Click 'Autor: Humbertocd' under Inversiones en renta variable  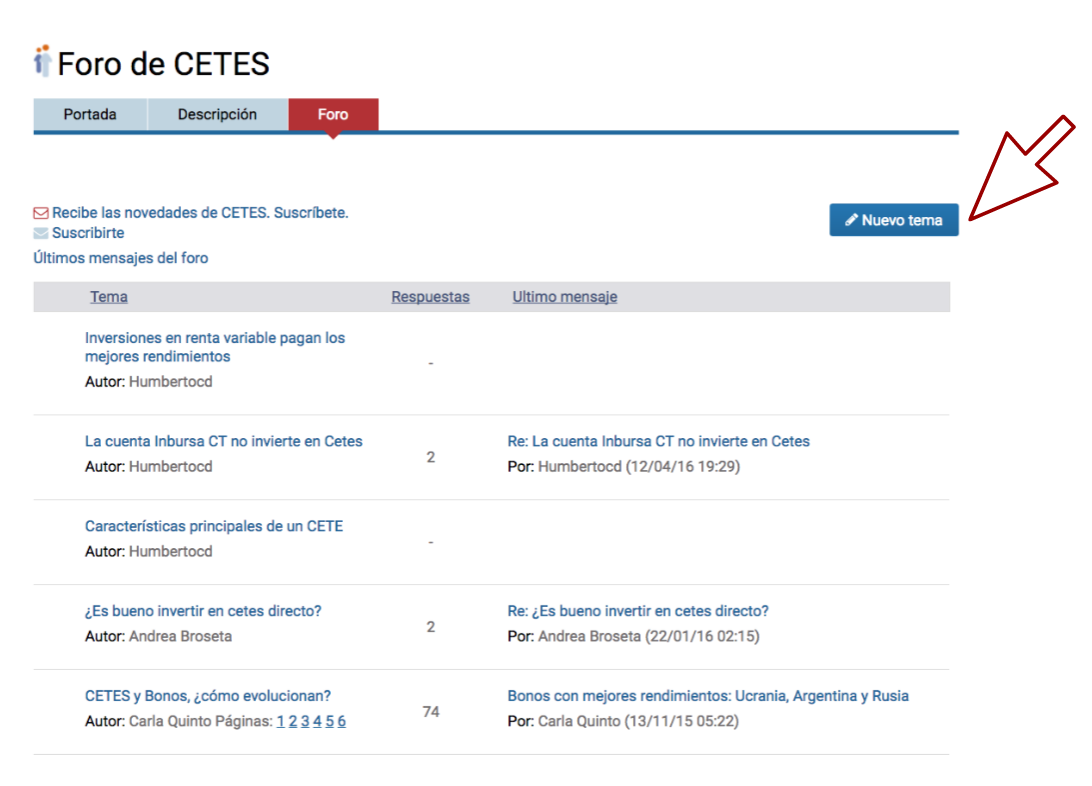(x=148, y=382)
